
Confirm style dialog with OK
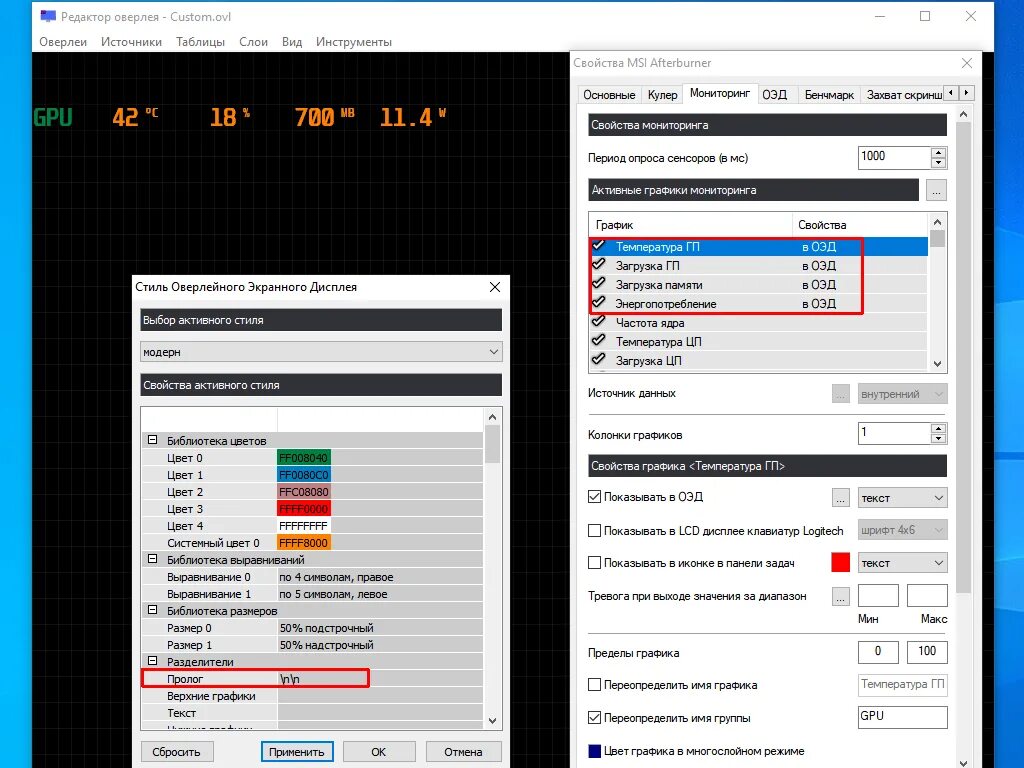tap(379, 752)
